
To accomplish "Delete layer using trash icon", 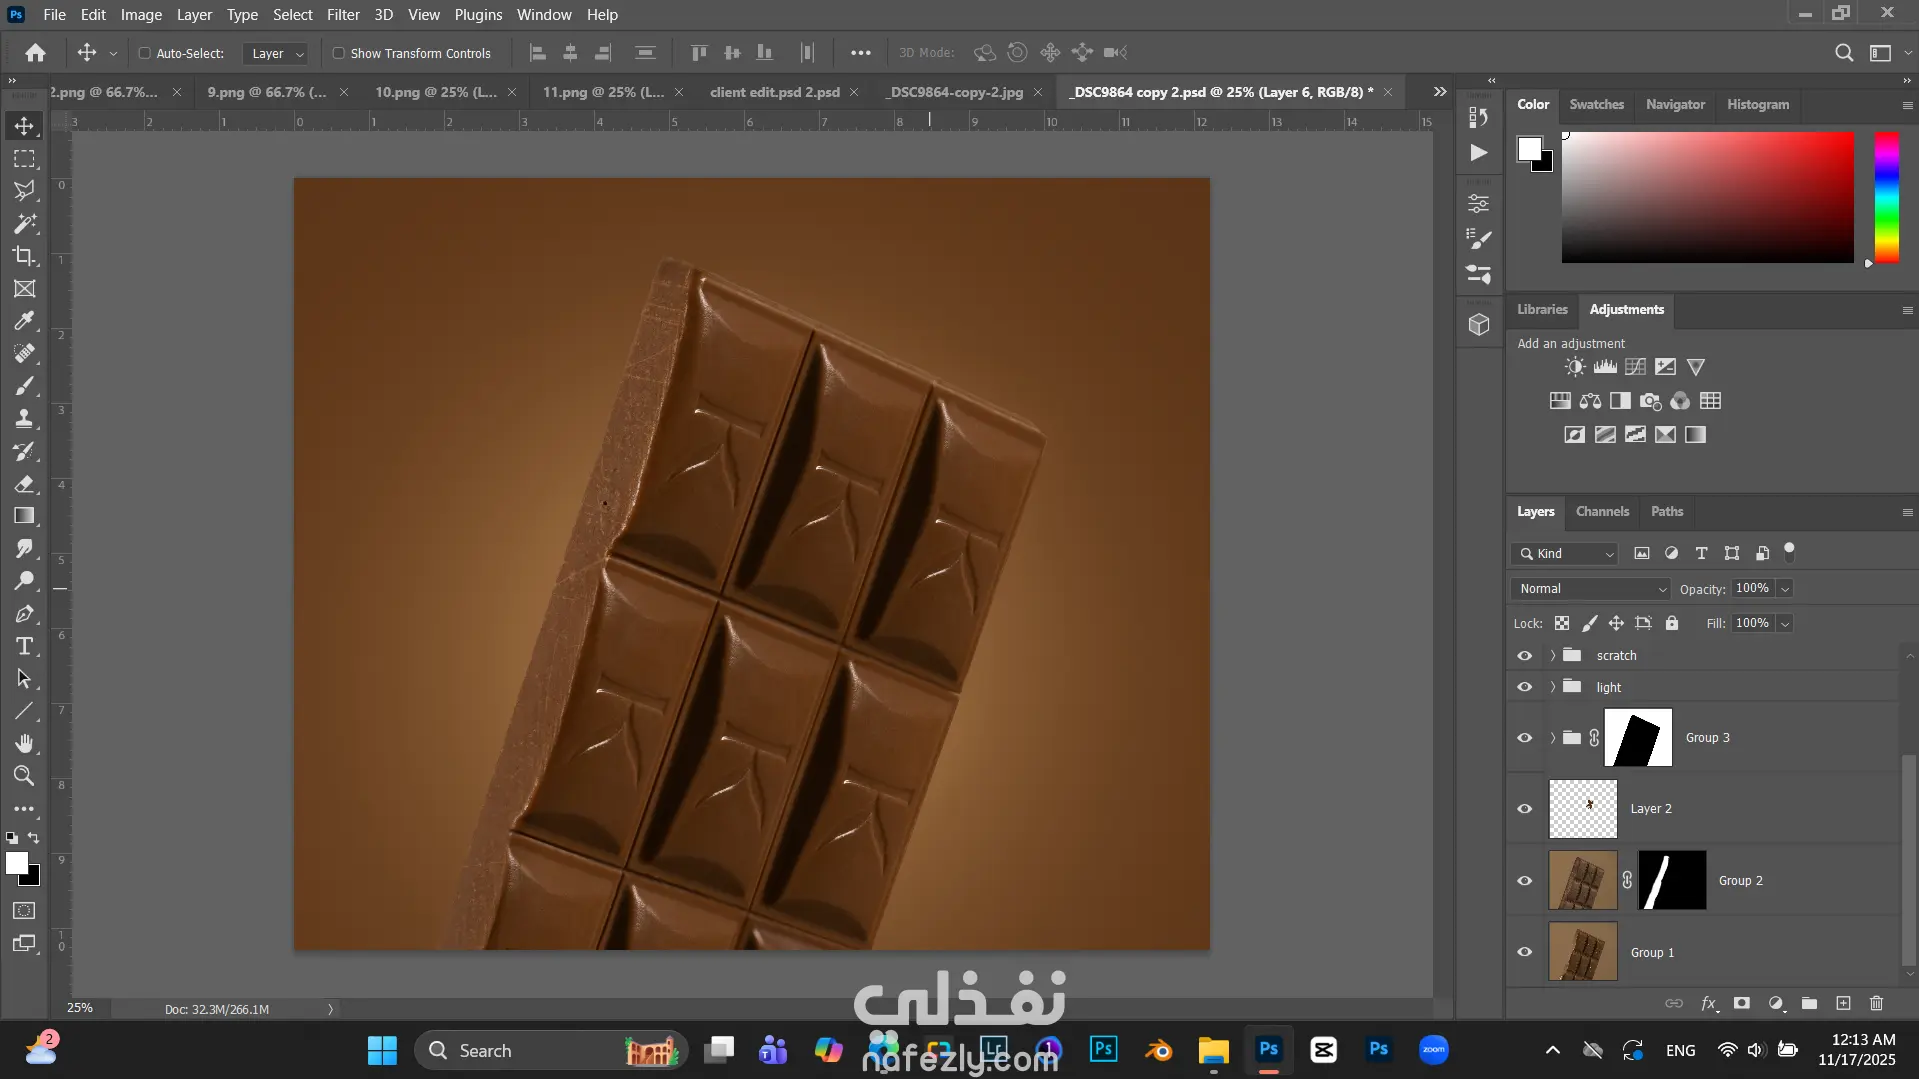I will pyautogui.click(x=1876, y=1003).
